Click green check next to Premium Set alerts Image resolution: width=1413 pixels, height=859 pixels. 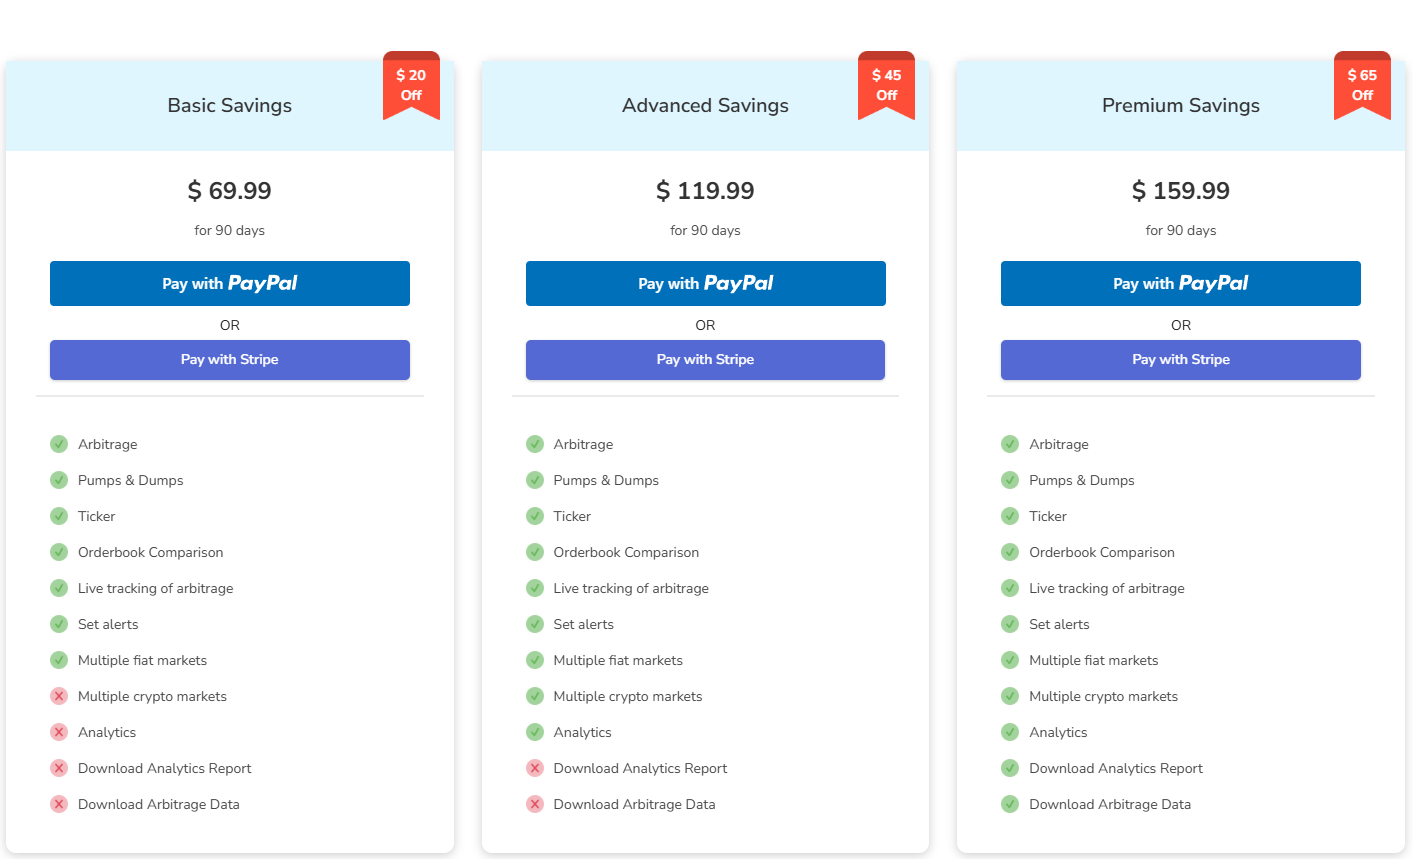(1010, 624)
